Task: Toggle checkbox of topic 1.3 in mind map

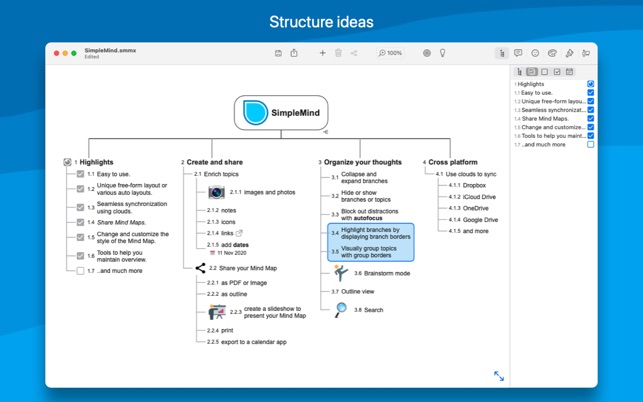Action: click(80, 207)
